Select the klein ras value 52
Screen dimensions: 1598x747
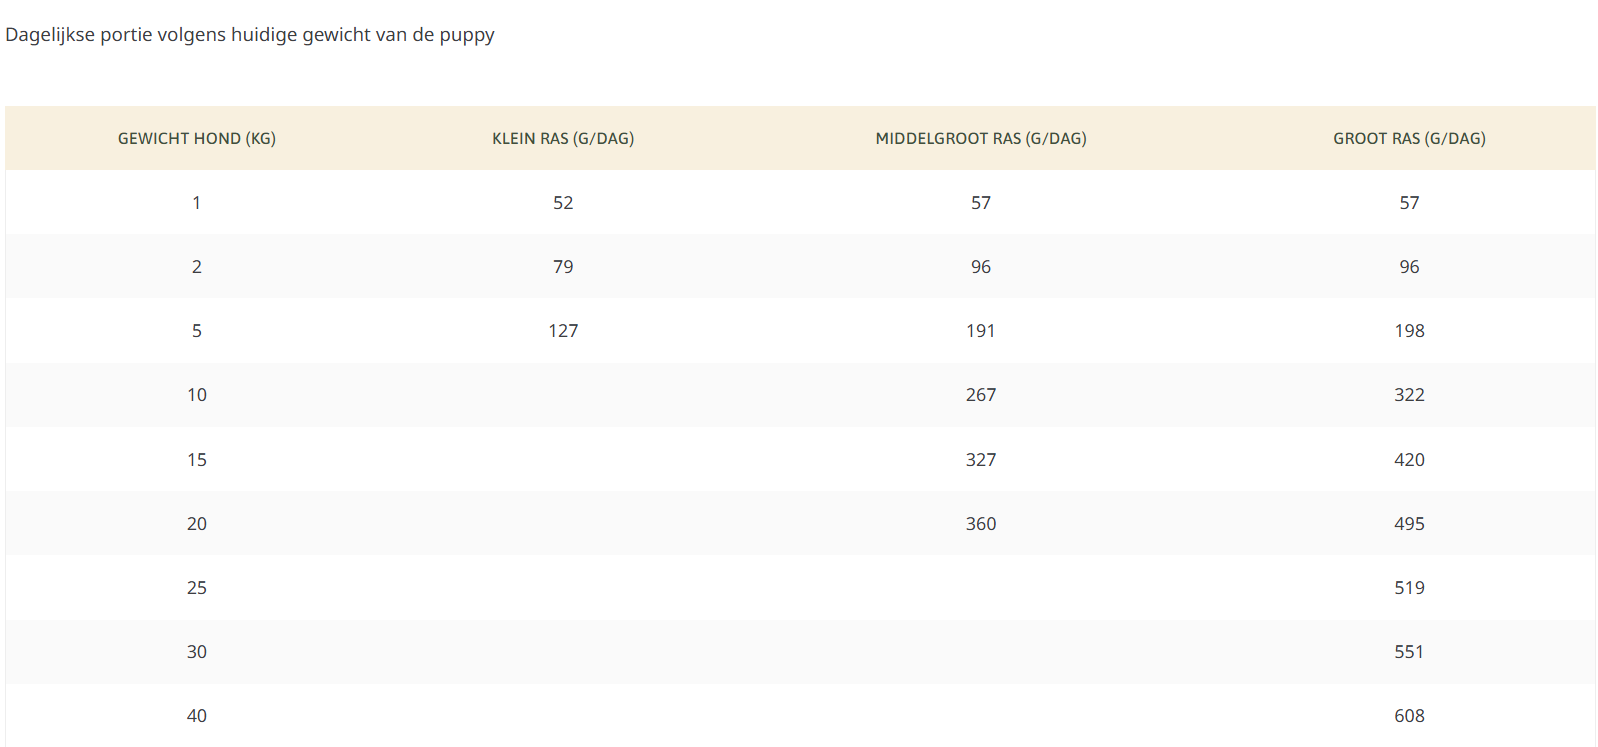563,203
